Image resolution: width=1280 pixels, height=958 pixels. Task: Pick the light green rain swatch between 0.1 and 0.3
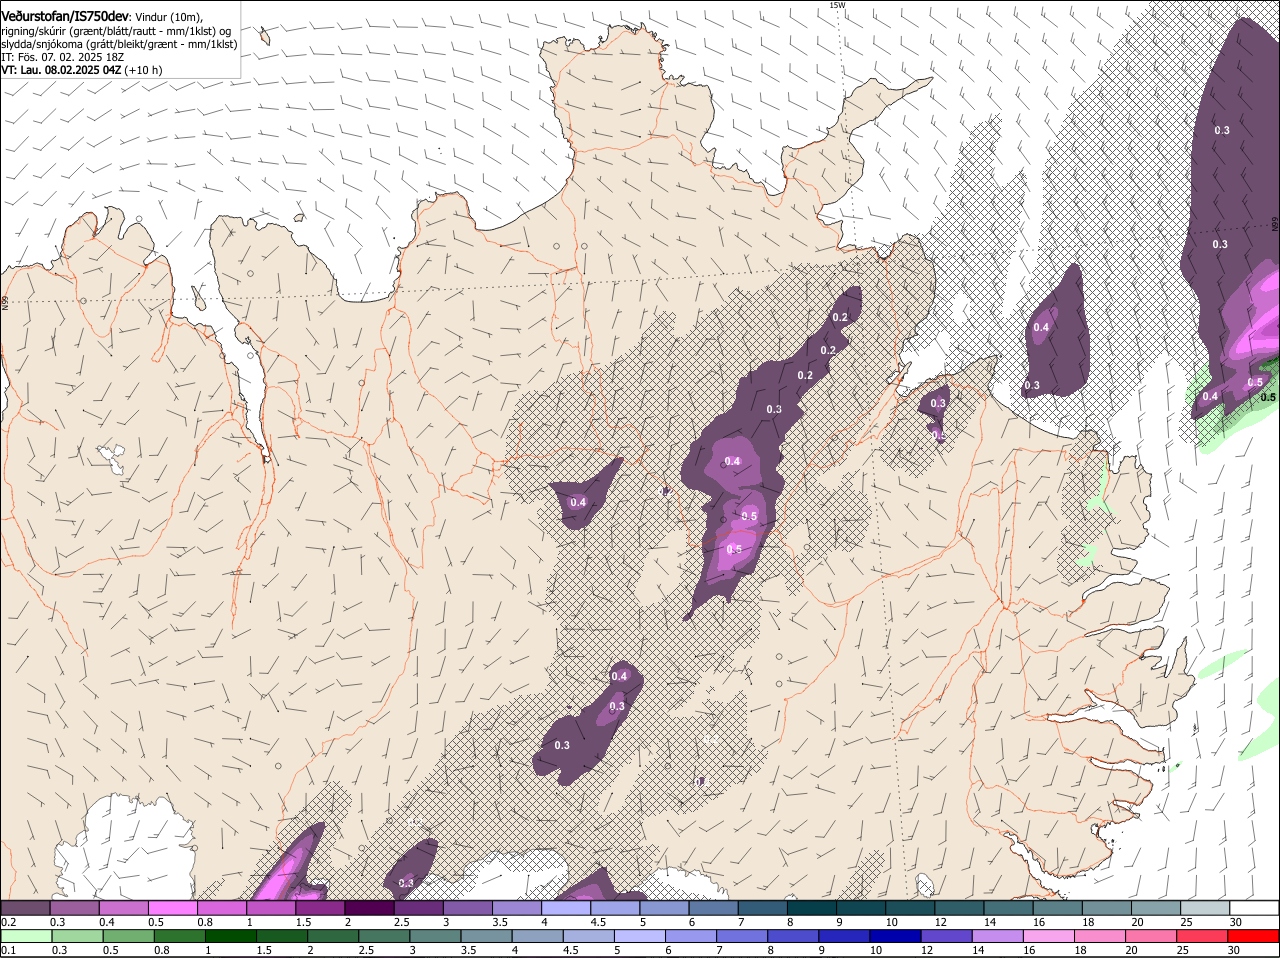point(26,936)
